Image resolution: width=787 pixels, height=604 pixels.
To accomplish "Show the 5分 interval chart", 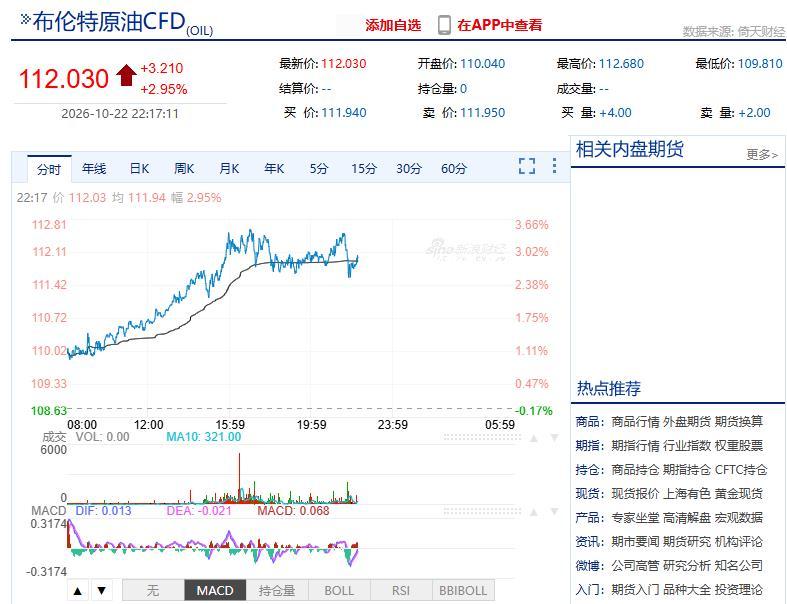I will [x=319, y=169].
